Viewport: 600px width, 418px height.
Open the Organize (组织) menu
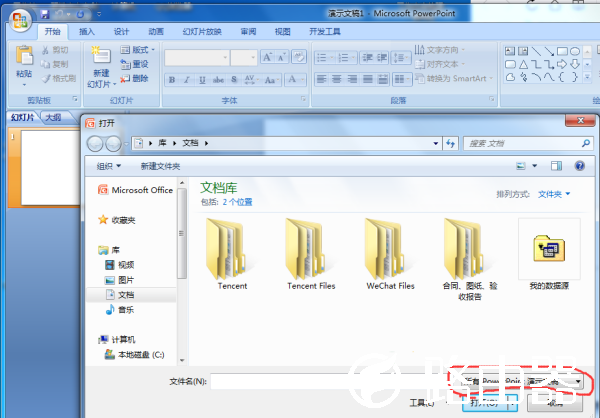tap(108, 166)
